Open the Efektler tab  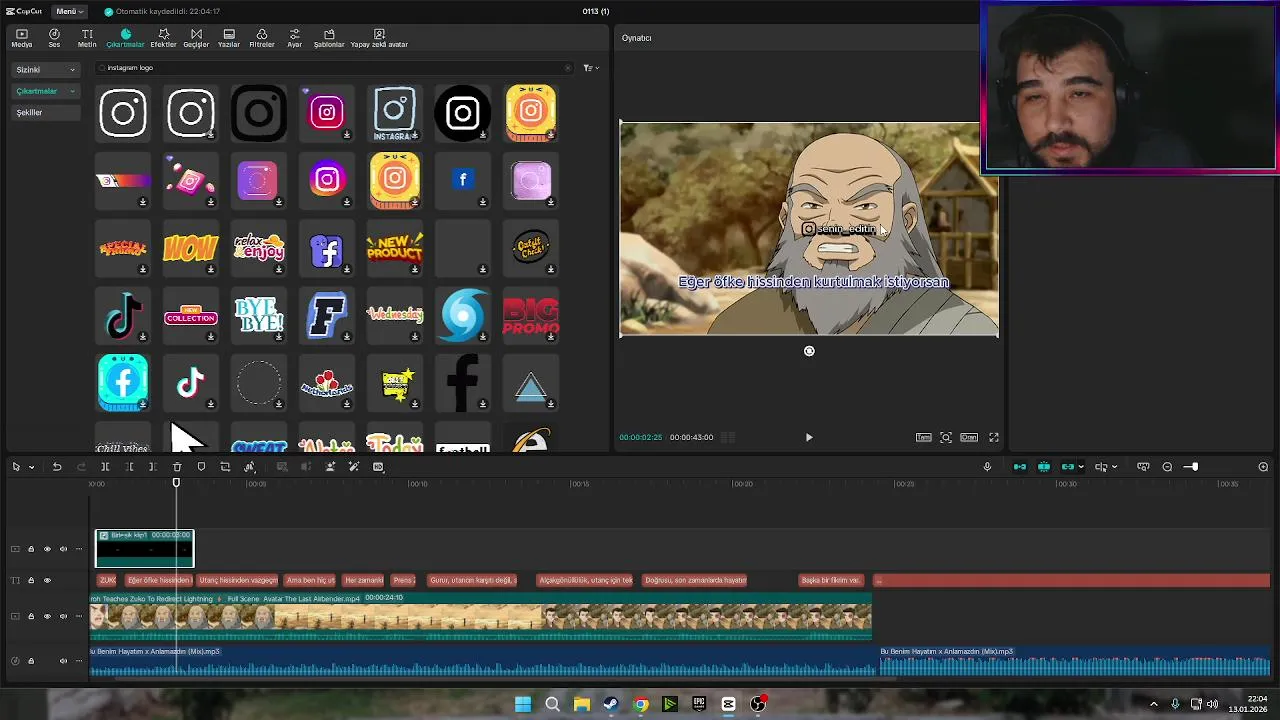[163, 38]
